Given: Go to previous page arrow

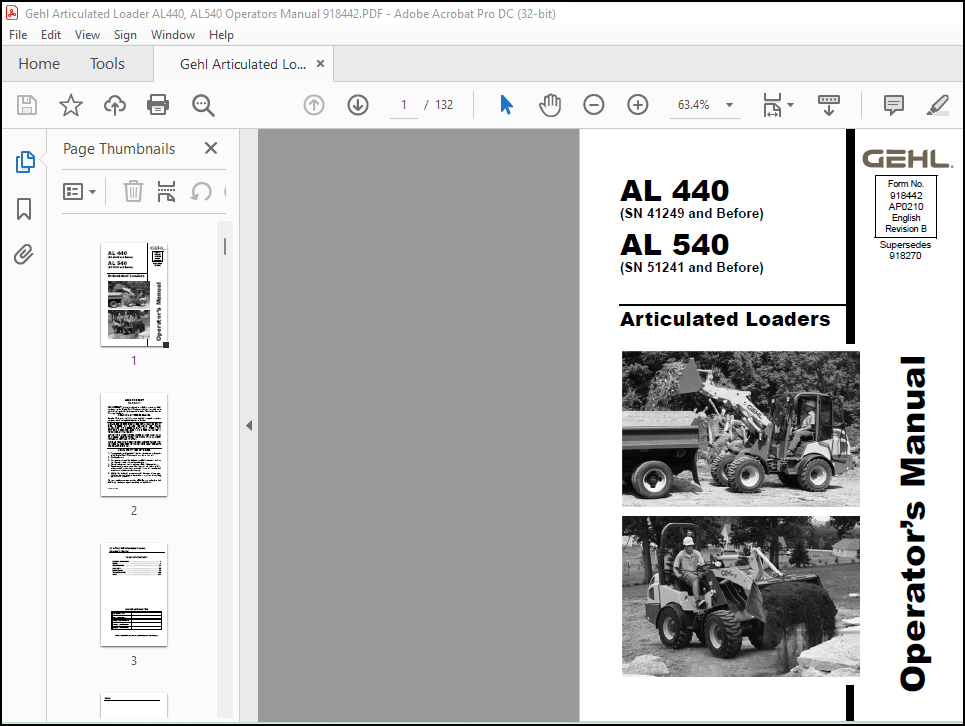Looking at the screenshot, I should click(314, 105).
